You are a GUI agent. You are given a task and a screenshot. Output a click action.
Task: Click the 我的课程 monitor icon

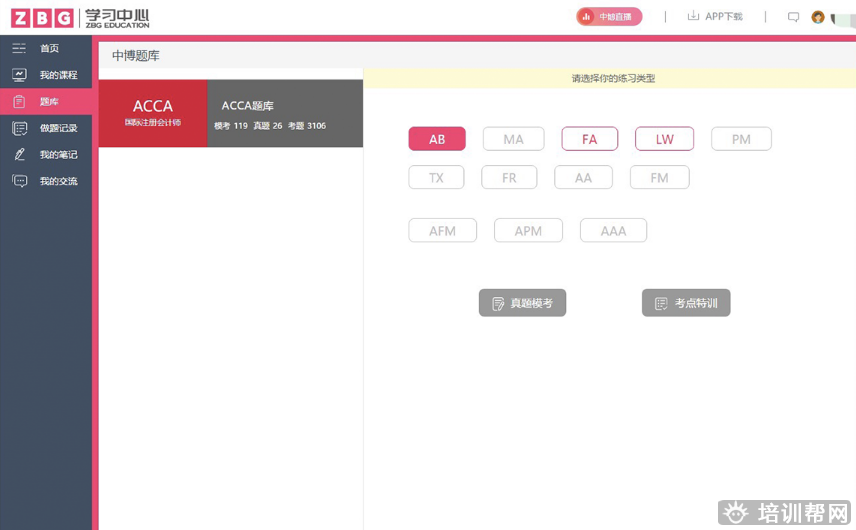(x=19, y=75)
